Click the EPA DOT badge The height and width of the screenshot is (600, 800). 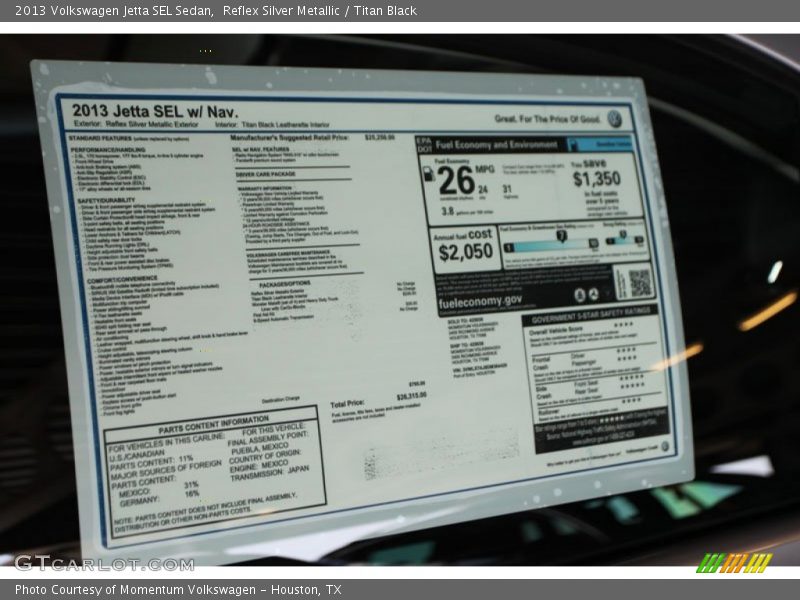click(424, 144)
